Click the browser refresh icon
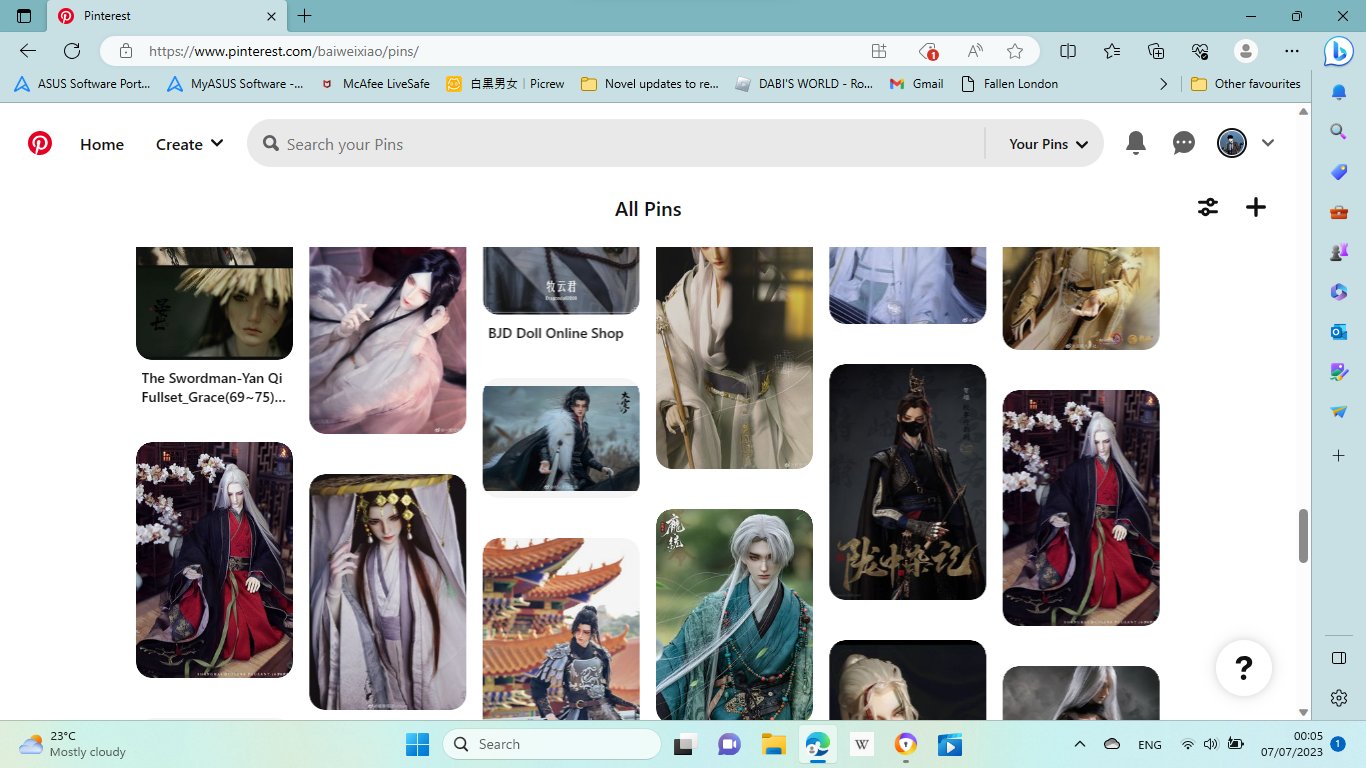This screenshot has width=1366, height=768. point(72,51)
